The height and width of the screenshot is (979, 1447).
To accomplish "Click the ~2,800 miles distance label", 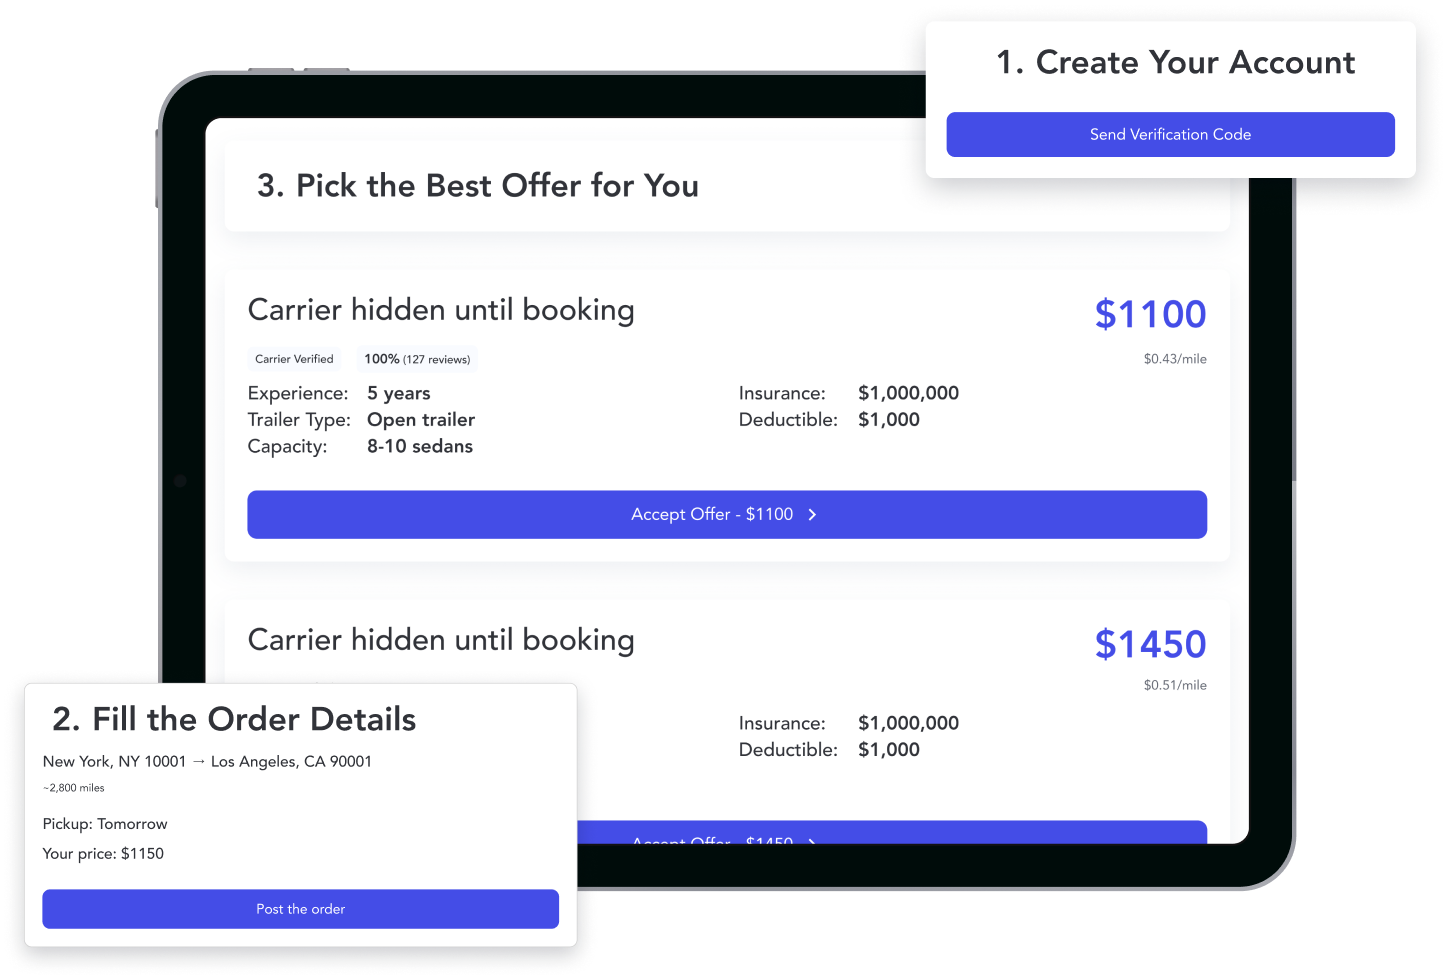I will click(x=74, y=788).
